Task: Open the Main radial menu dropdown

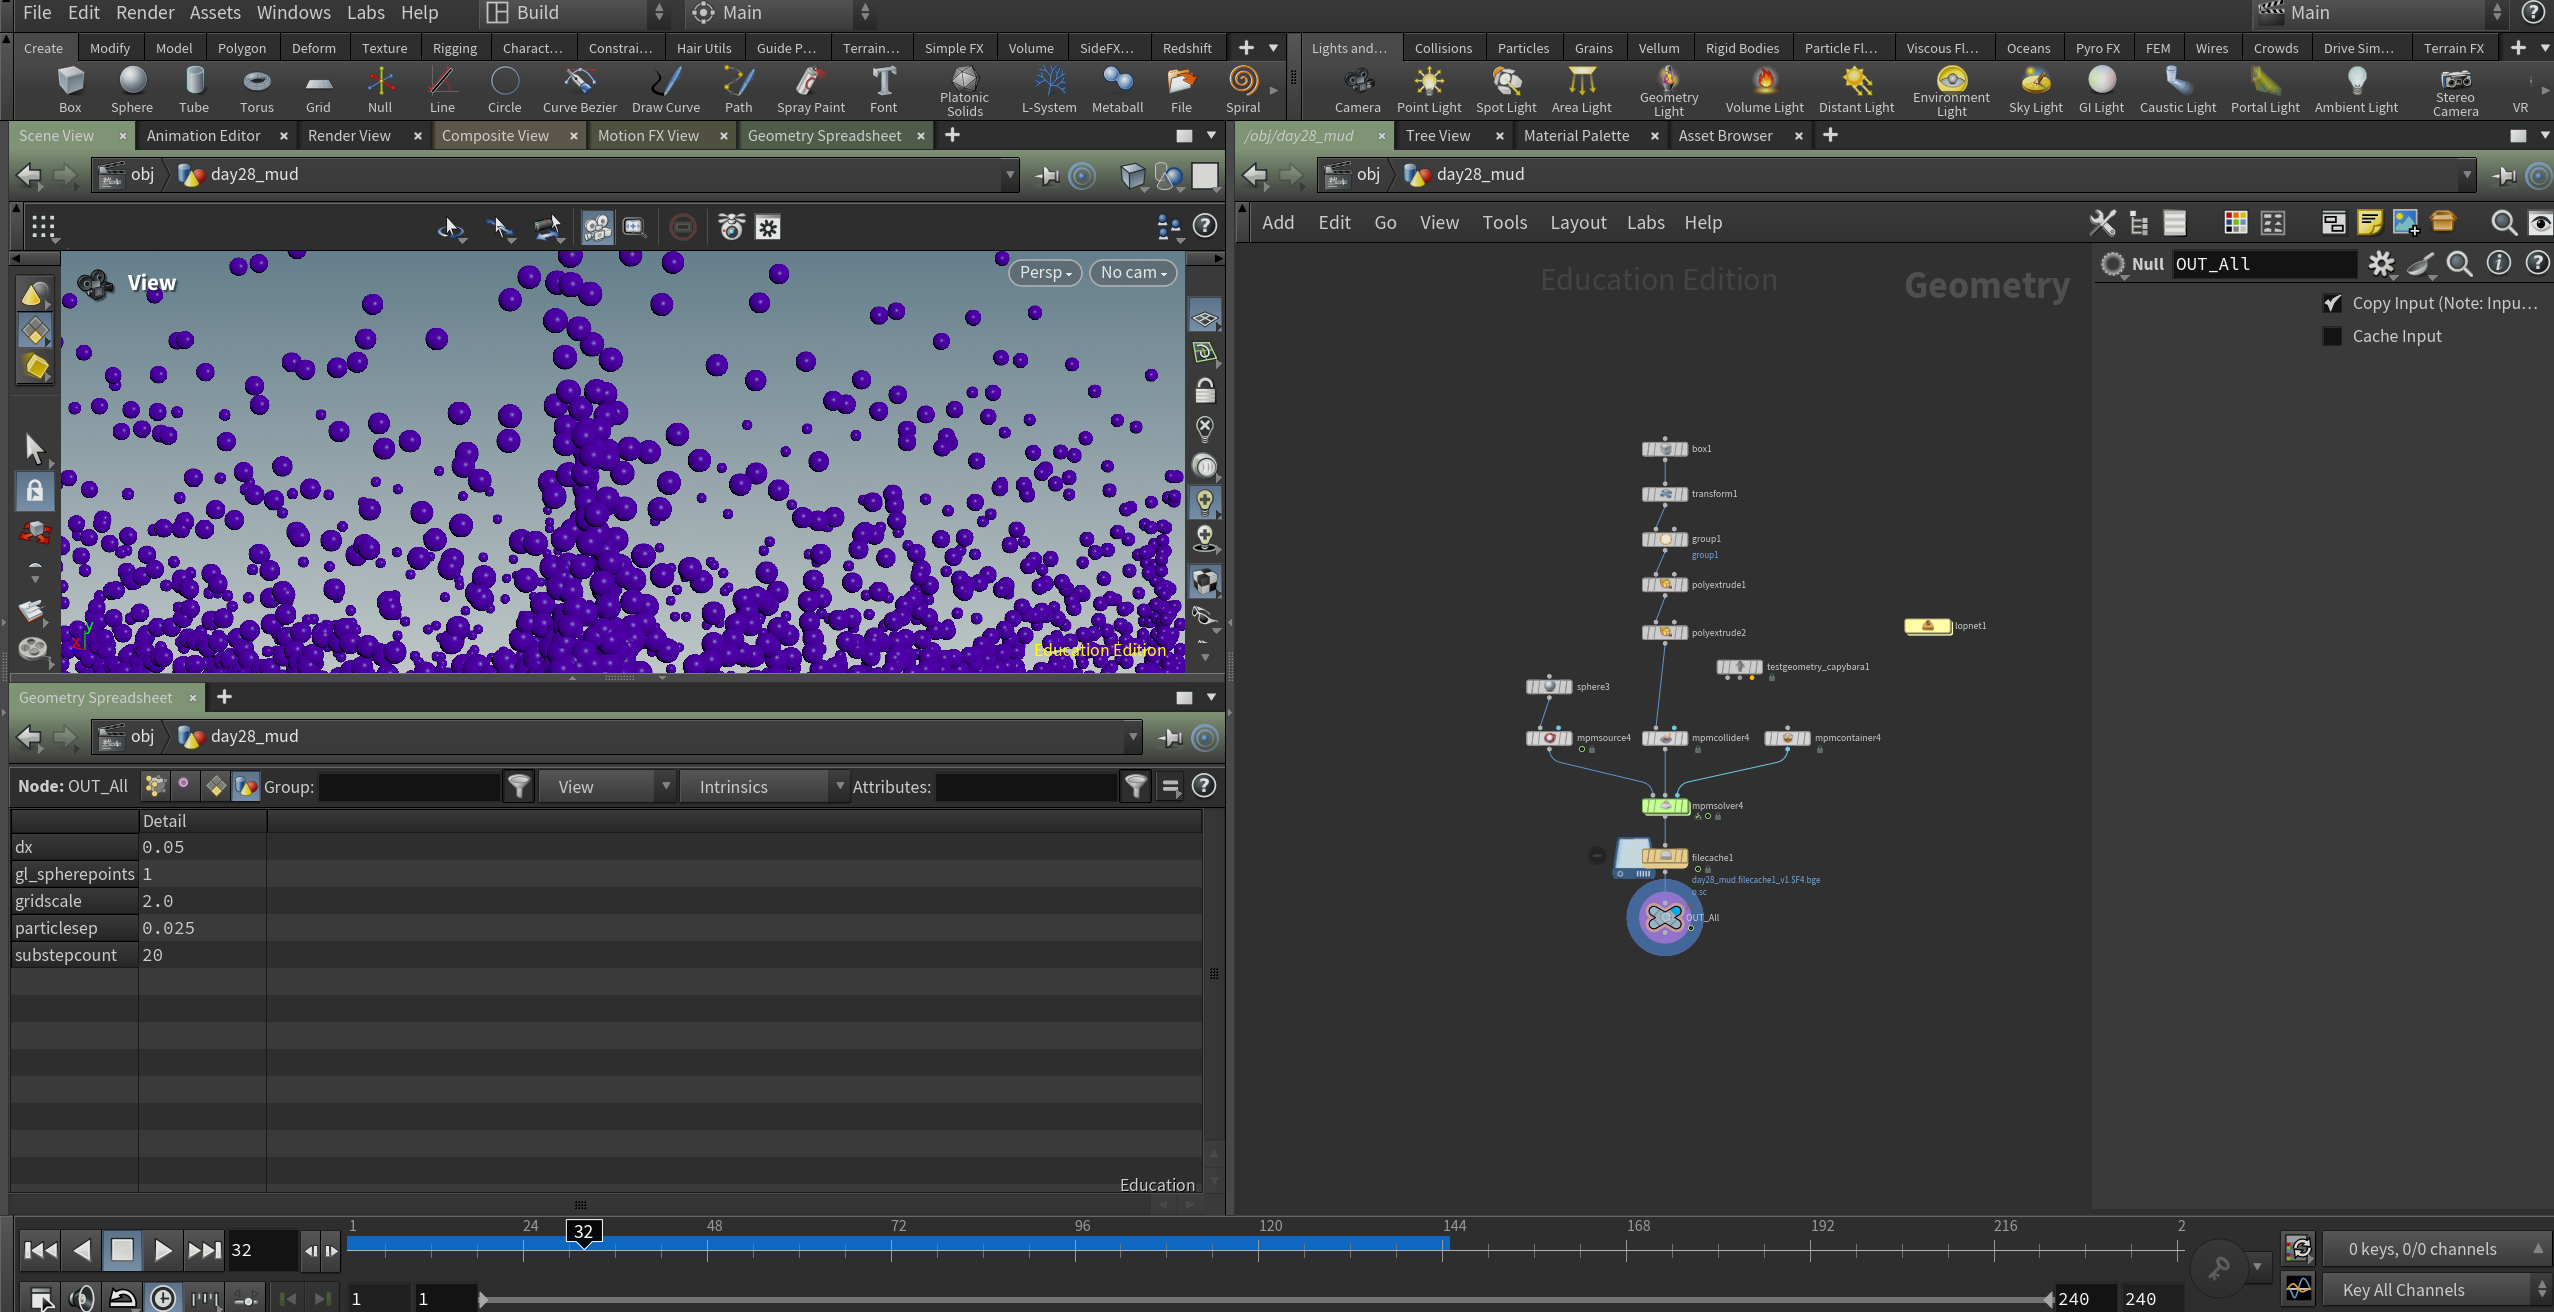Action: pyautogui.click(x=780, y=13)
